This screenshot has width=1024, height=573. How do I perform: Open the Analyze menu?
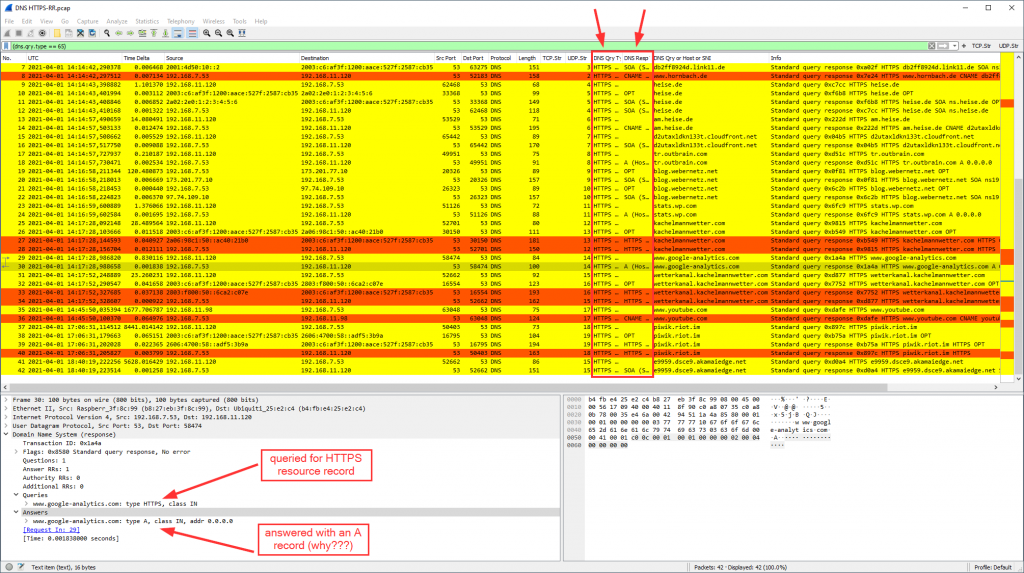click(x=117, y=22)
